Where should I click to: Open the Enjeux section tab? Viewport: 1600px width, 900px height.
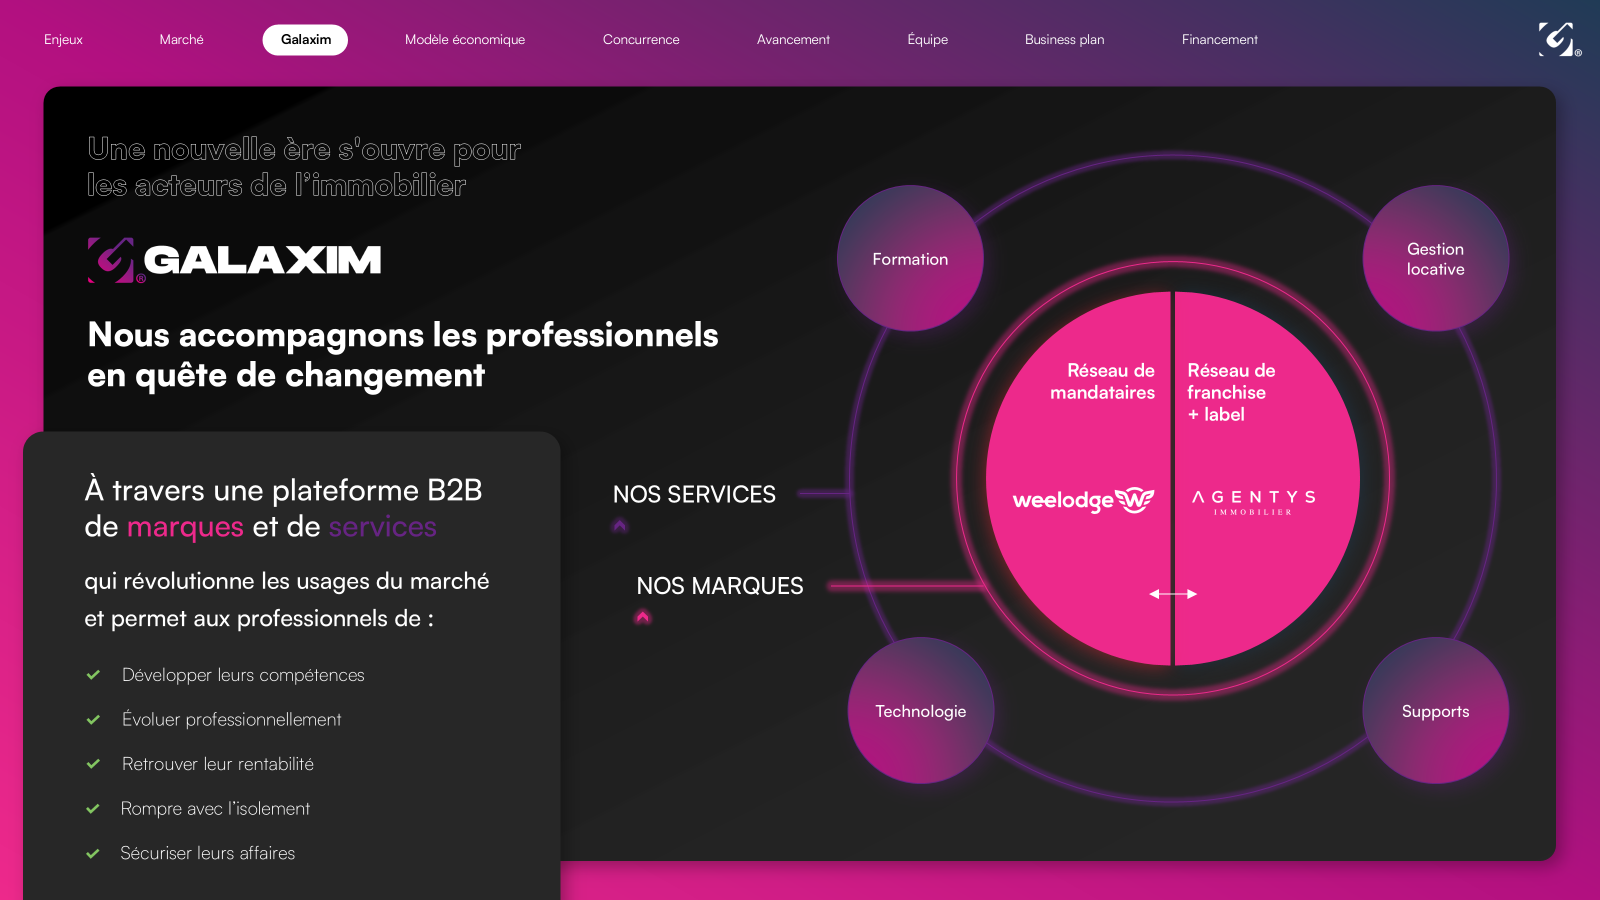63,40
